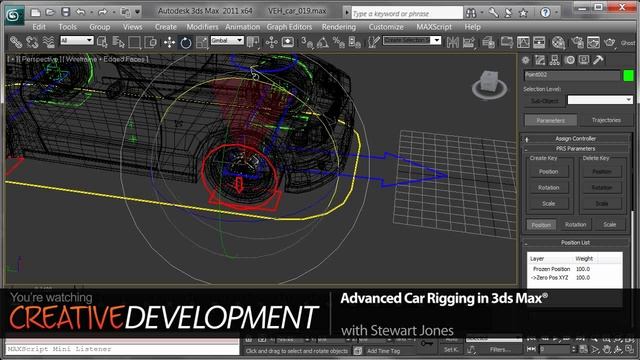
Task: Open the Material Editor
Action: [558, 42]
